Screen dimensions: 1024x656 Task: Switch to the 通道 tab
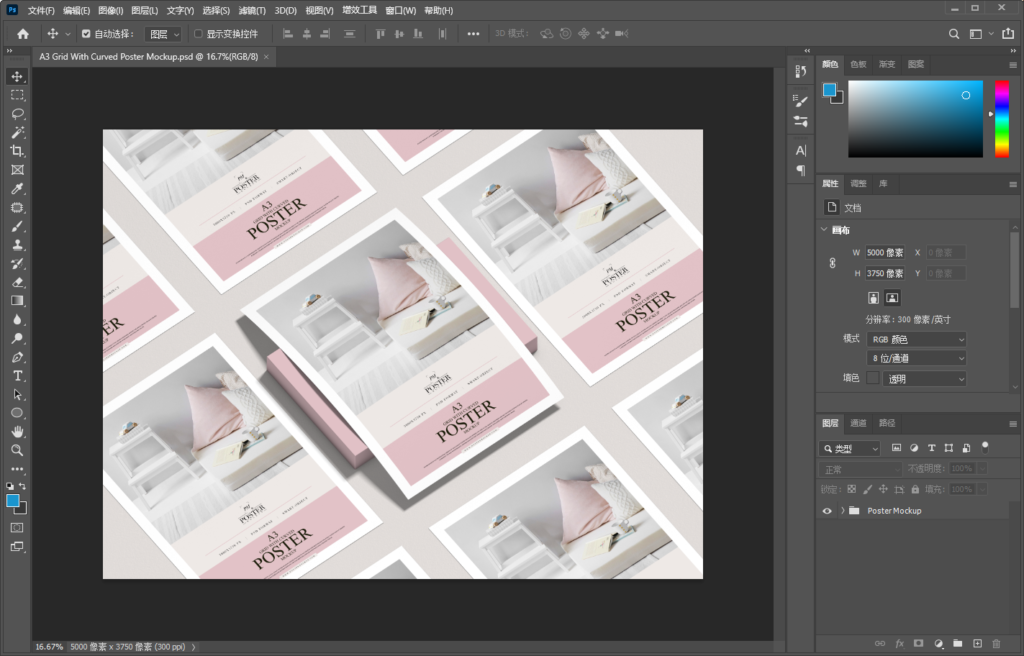click(x=858, y=423)
